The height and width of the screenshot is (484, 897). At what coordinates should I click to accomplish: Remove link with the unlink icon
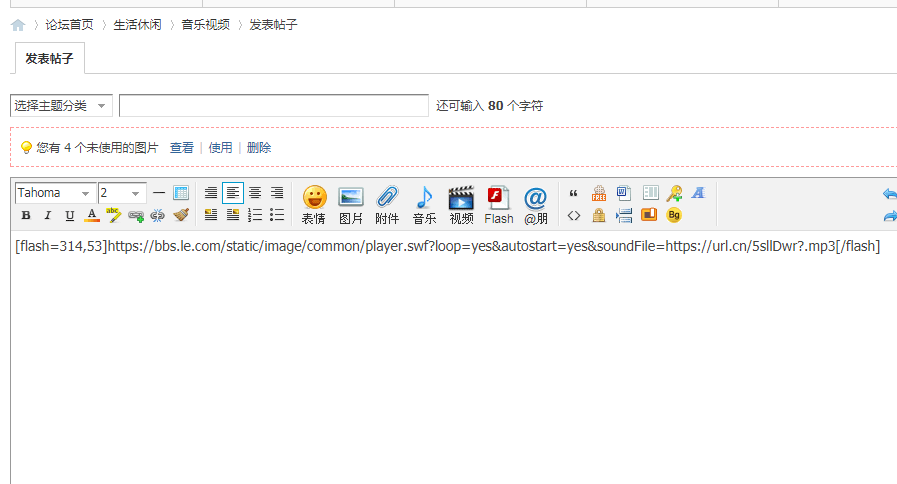click(x=157, y=216)
